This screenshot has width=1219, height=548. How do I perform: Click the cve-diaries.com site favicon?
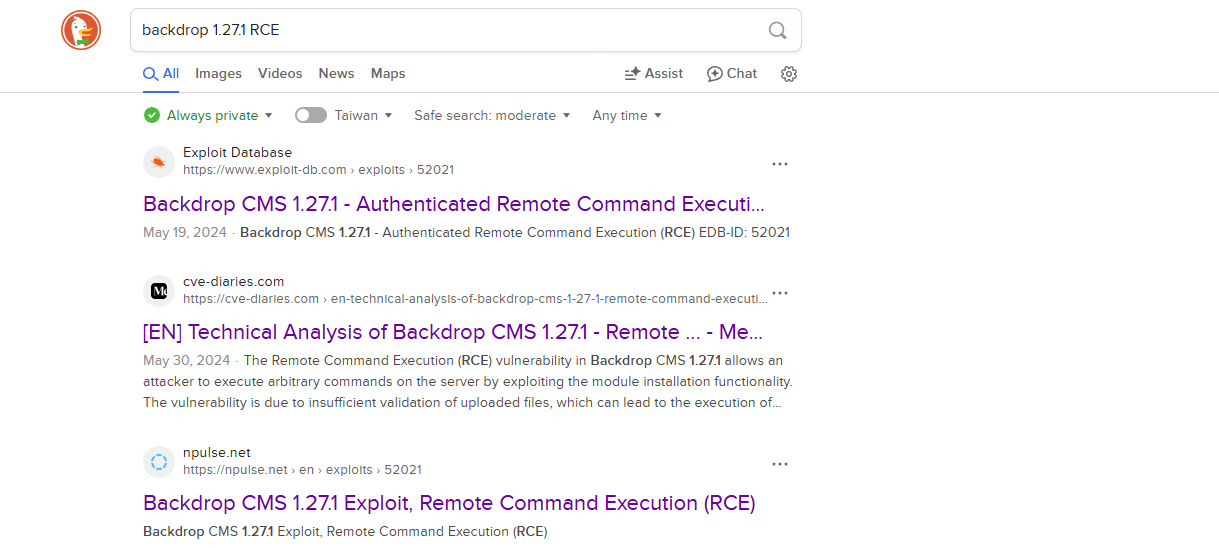click(x=159, y=291)
